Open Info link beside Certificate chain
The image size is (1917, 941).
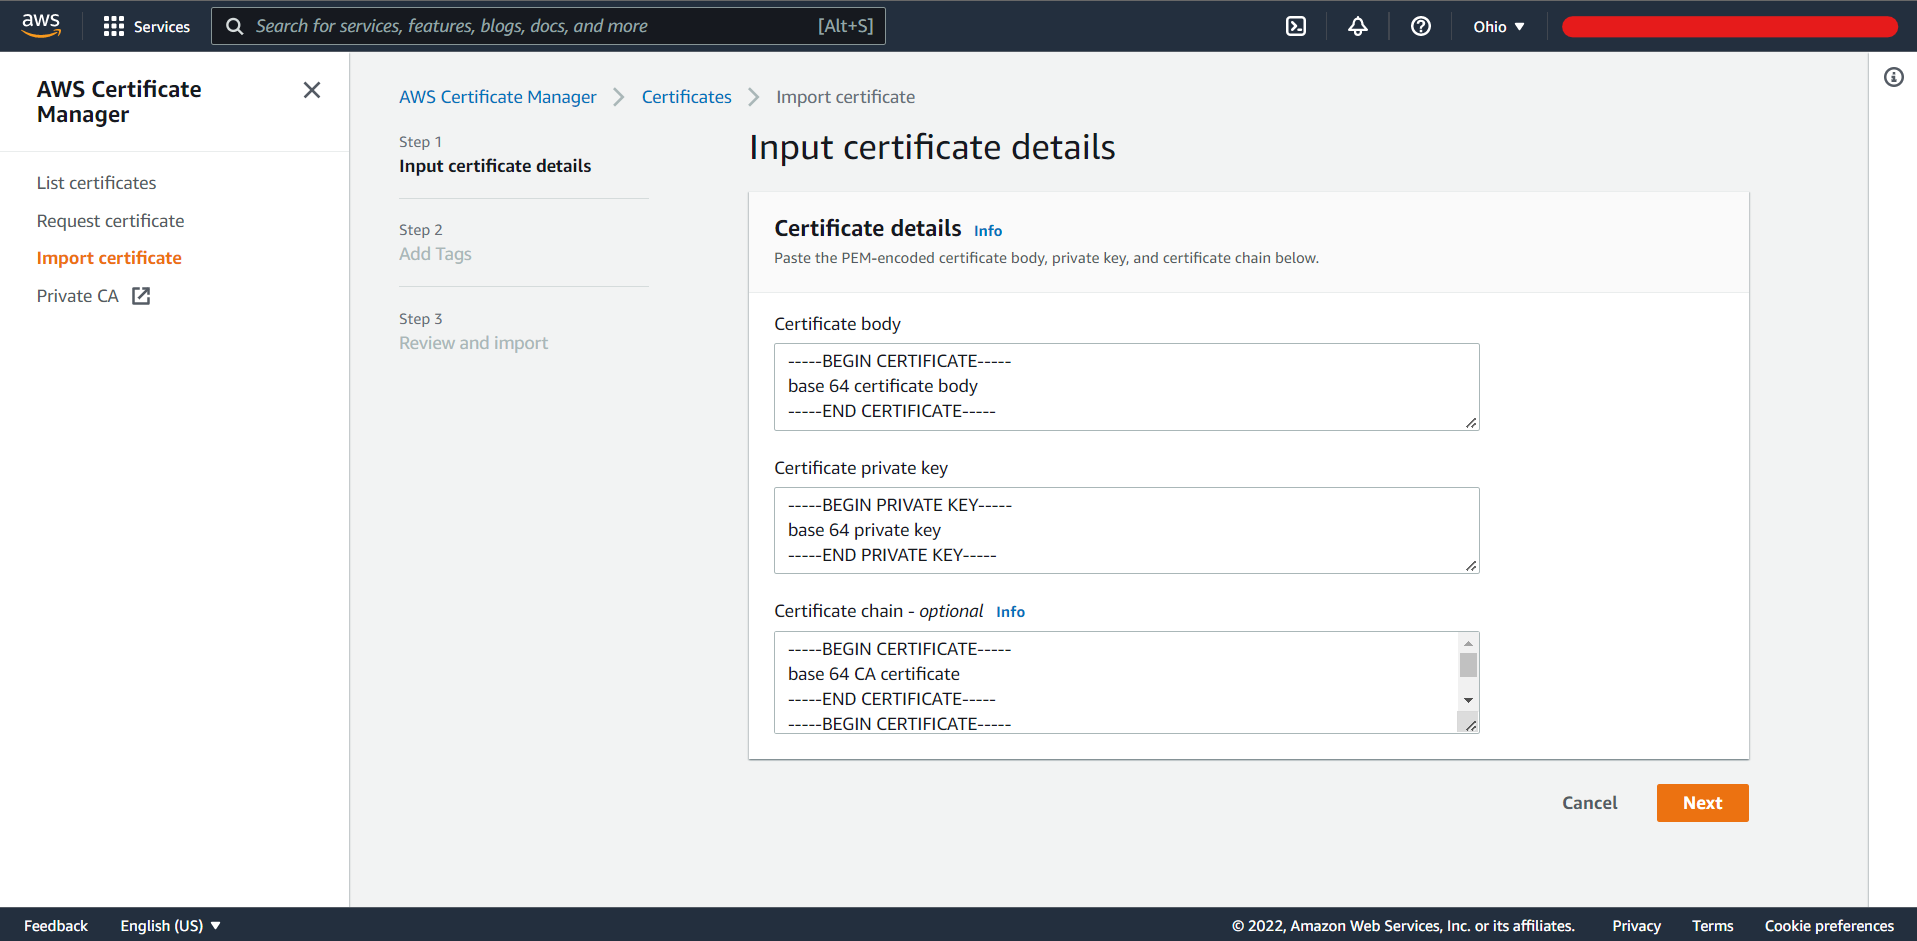tap(1010, 612)
